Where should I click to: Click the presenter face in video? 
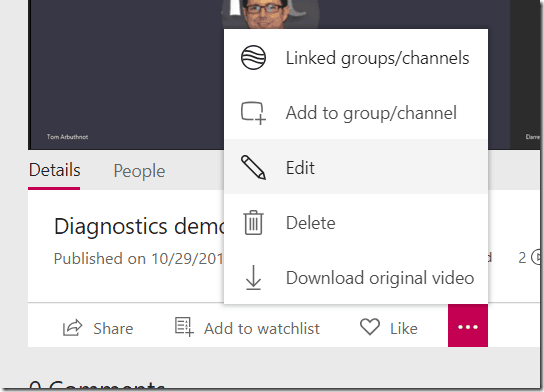coord(265,14)
